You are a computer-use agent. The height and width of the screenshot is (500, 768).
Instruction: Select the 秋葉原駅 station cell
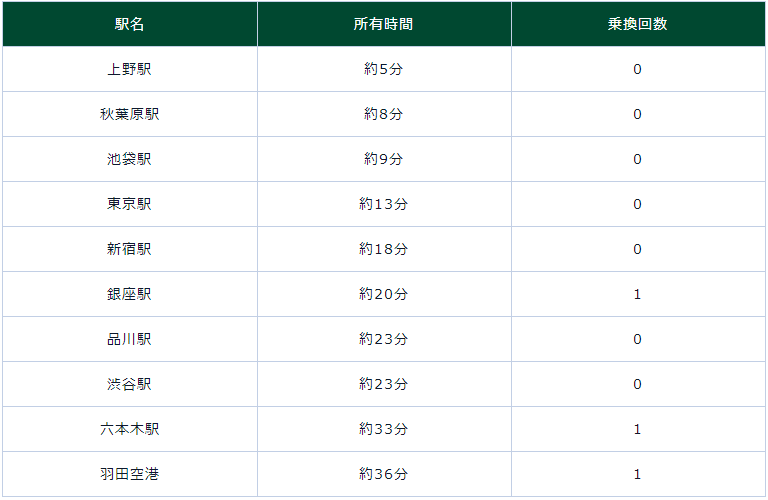click(130, 114)
